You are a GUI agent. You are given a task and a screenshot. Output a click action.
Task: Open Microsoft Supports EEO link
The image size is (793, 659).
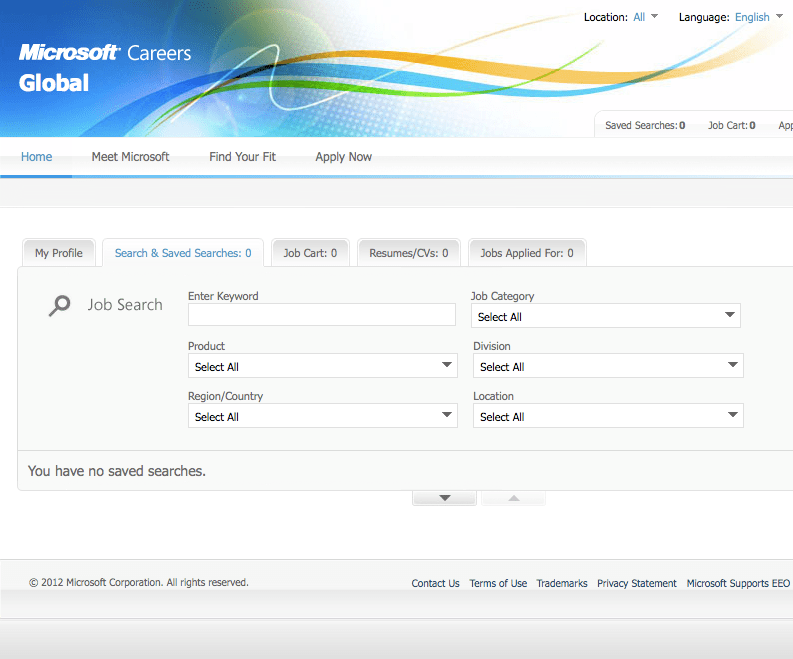pos(738,583)
